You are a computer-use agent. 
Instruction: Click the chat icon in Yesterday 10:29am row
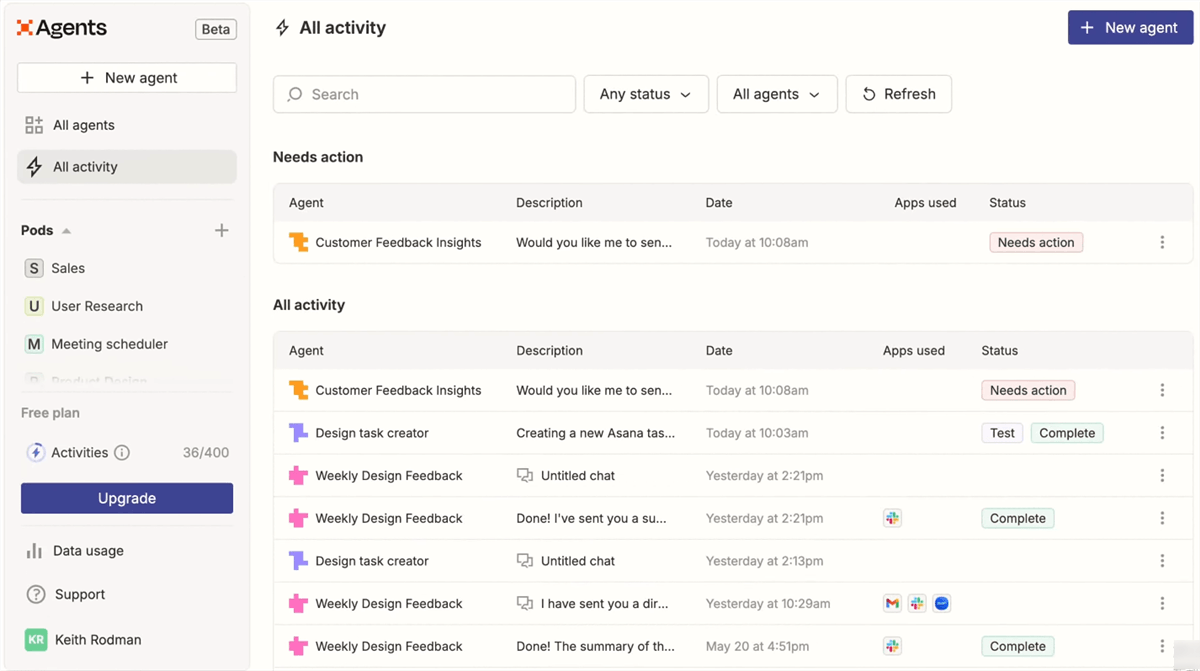point(524,604)
